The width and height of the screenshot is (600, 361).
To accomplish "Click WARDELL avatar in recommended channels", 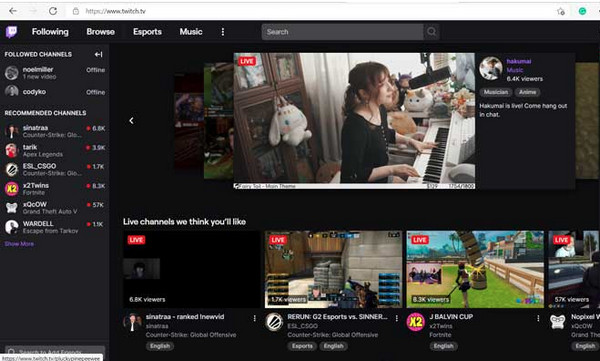I will pyautogui.click(x=11, y=227).
